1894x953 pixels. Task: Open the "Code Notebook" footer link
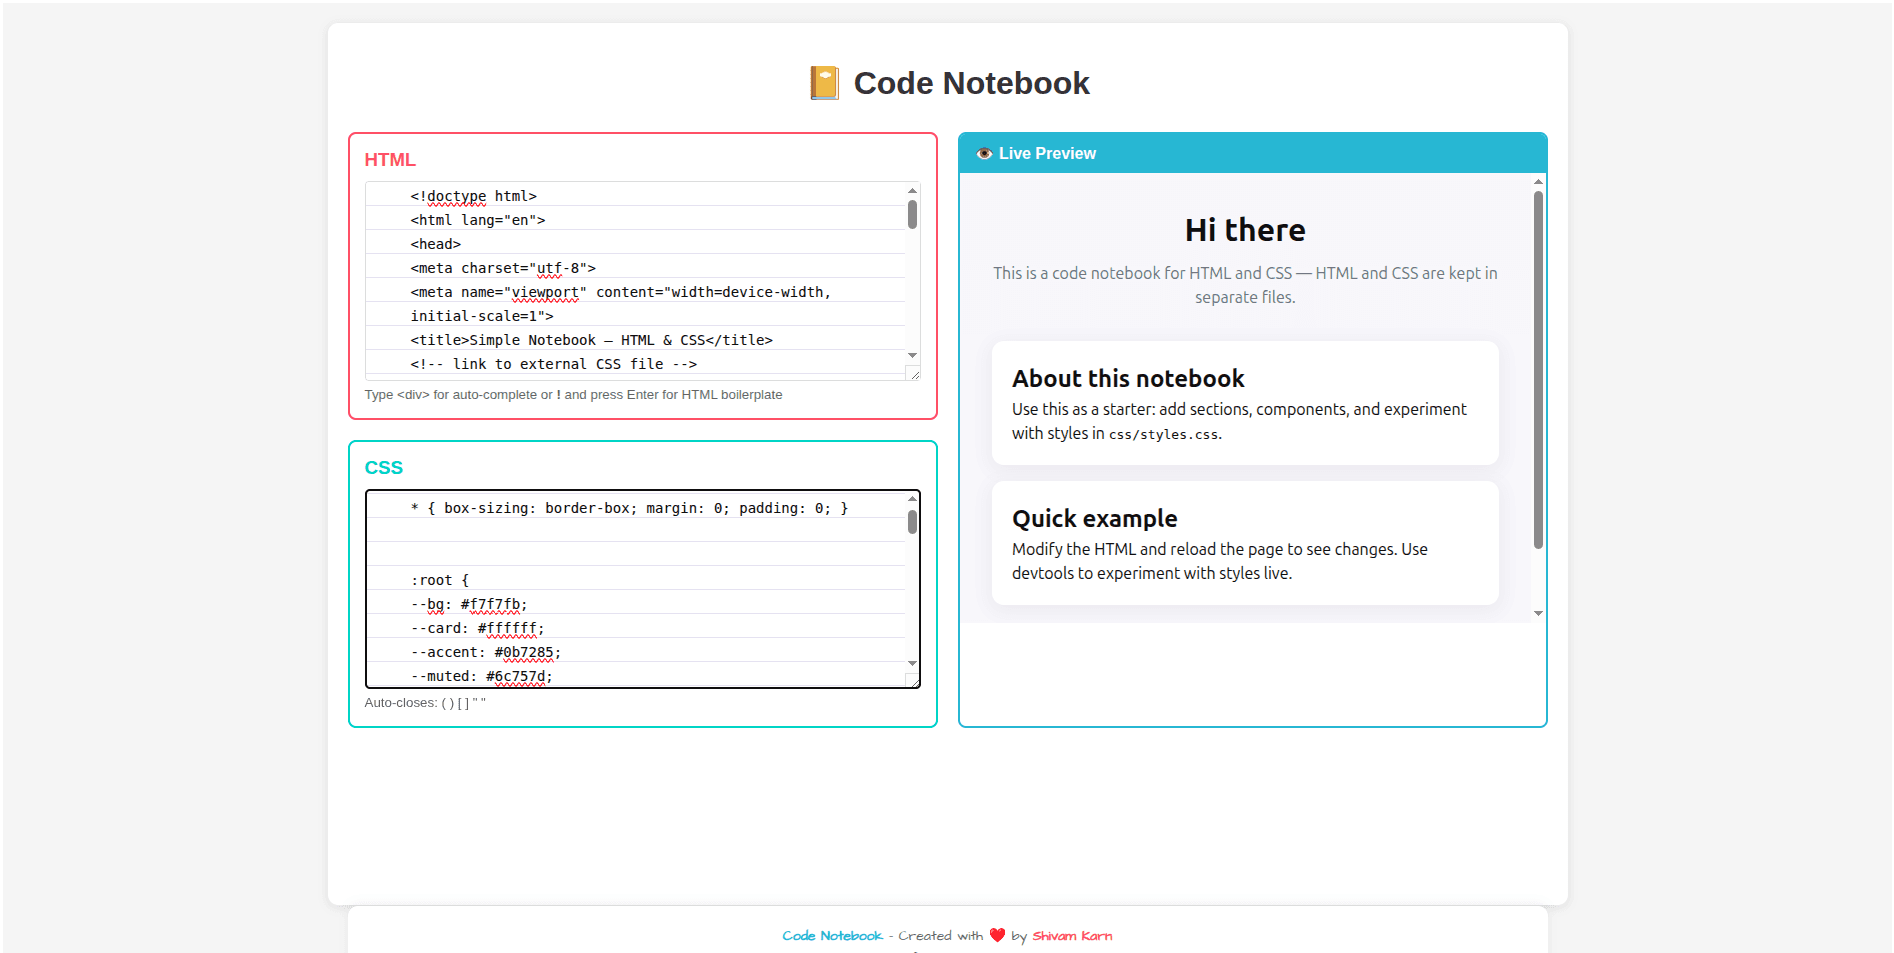(x=832, y=935)
